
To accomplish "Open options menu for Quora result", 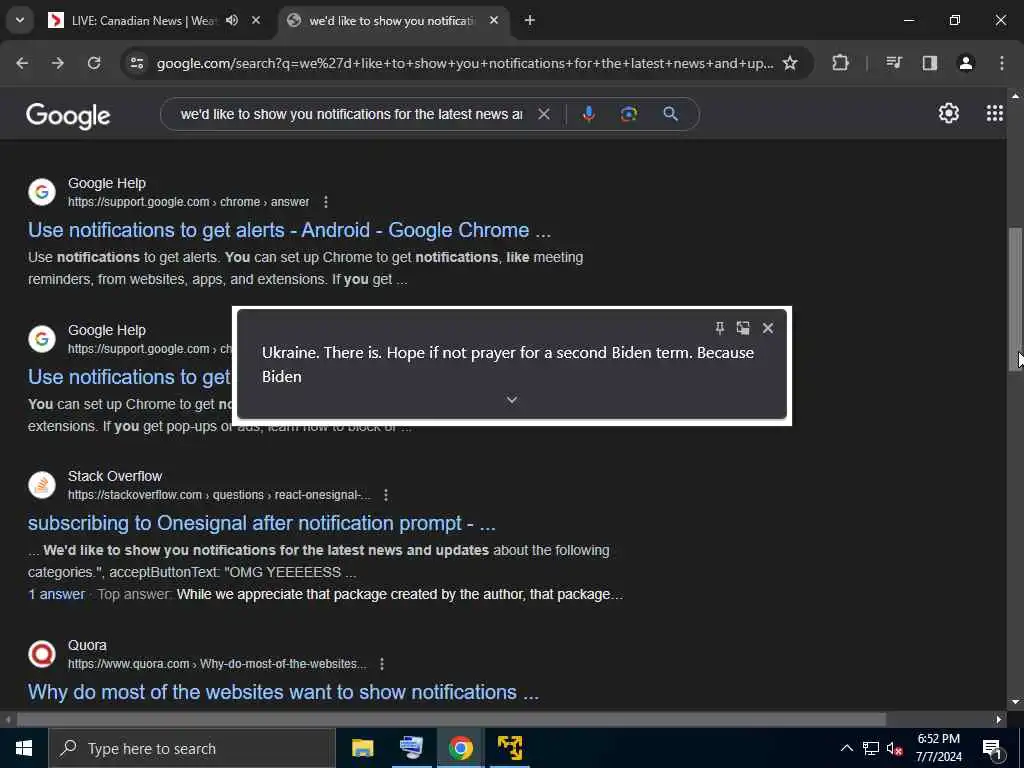I will point(382,664).
